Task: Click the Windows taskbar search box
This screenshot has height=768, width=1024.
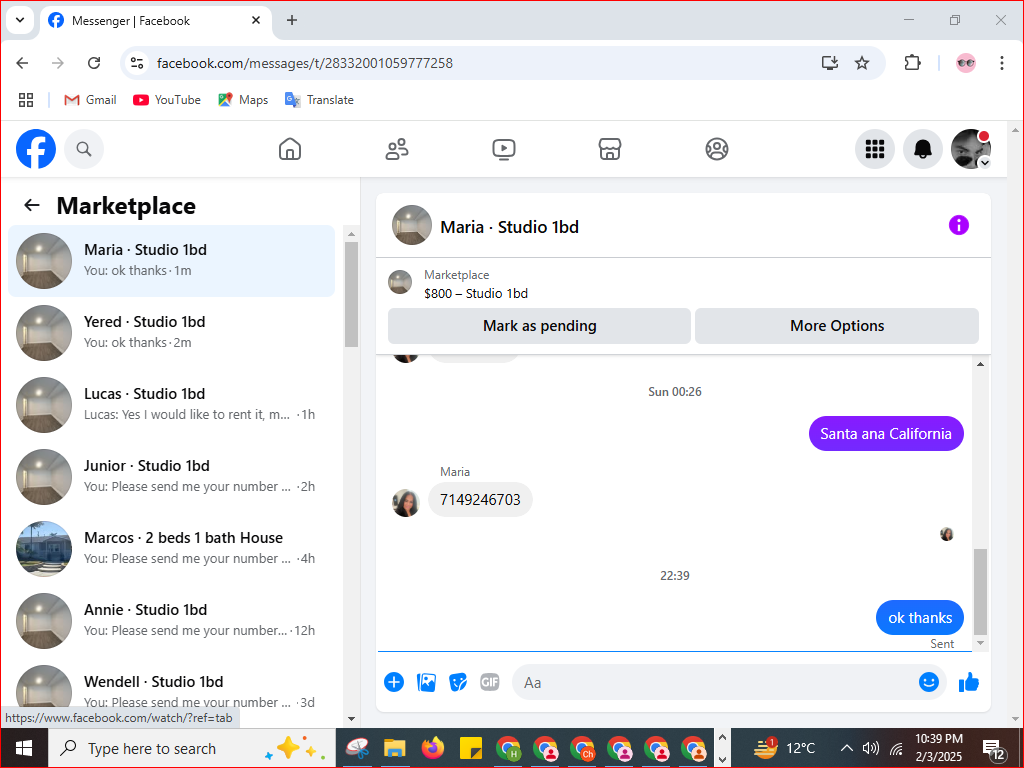Action: coord(191,748)
